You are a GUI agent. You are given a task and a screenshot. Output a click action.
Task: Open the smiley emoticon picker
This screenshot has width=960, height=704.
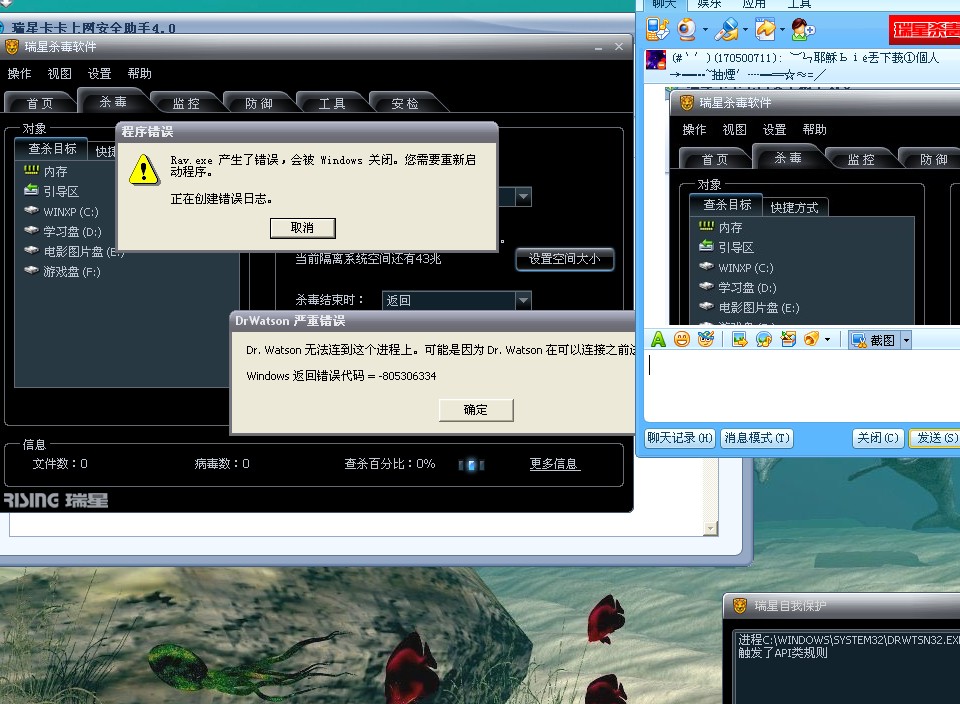[682, 339]
